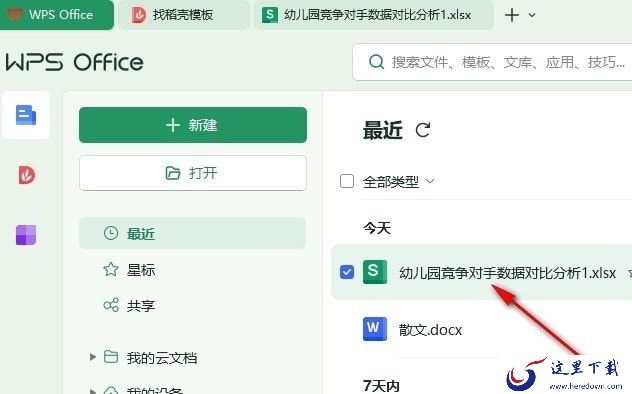The image size is (632, 394).
Task: Select 最近 in the left navigation
Action: coord(193,233)
